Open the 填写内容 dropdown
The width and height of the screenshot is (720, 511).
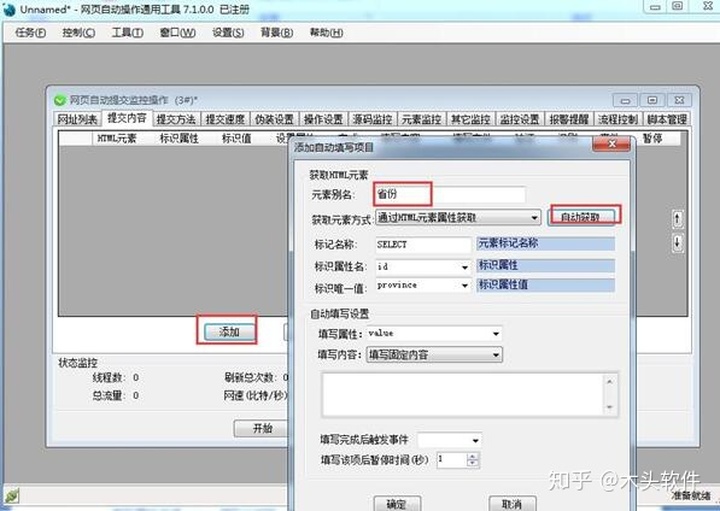434,355
